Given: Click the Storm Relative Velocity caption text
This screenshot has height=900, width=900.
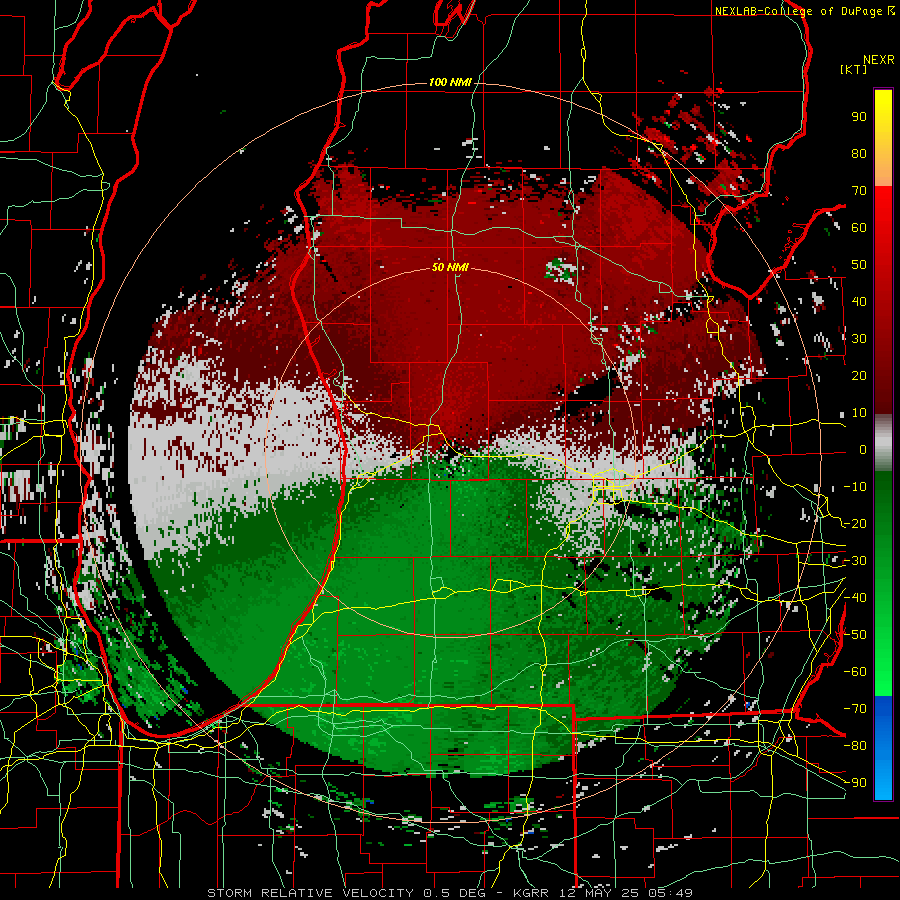Looking at the screenshot, I should click(450, 893).
